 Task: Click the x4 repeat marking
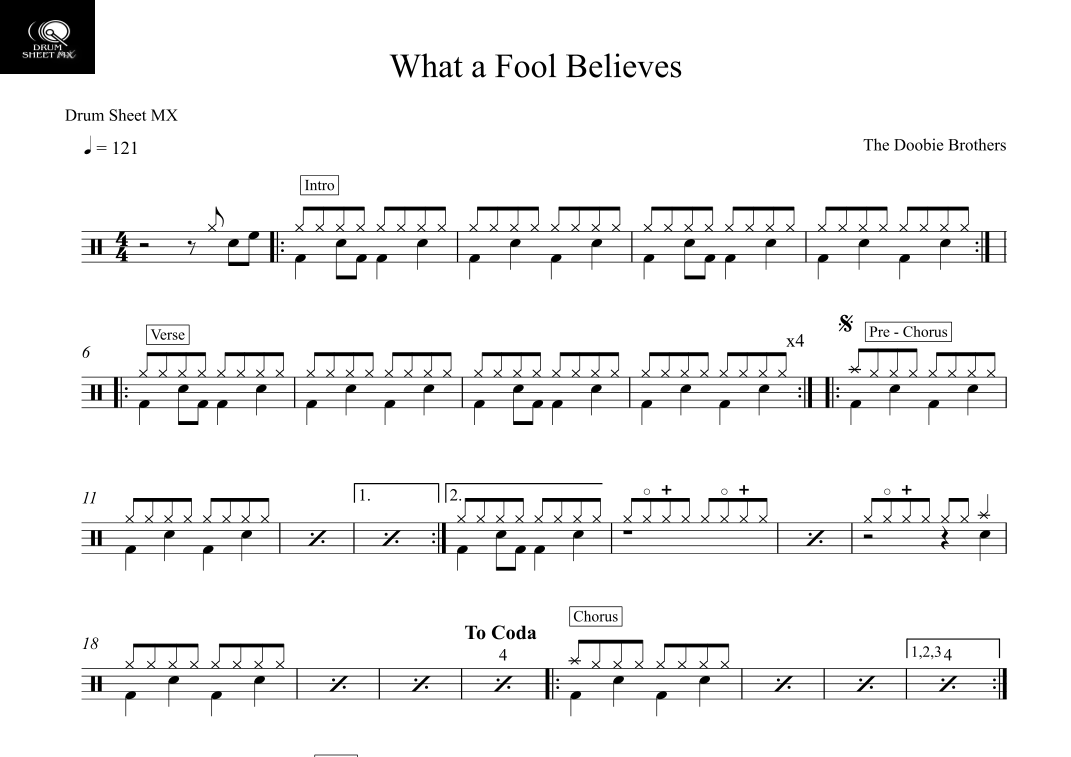[795, 341]
